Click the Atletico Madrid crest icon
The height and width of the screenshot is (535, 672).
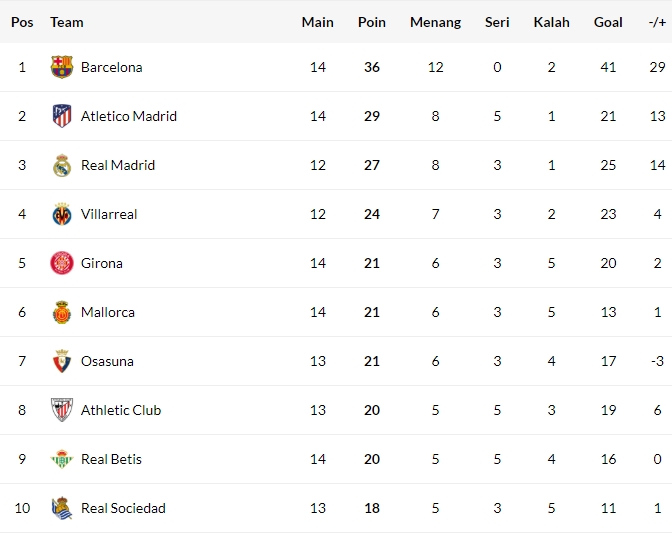point(62,116)
